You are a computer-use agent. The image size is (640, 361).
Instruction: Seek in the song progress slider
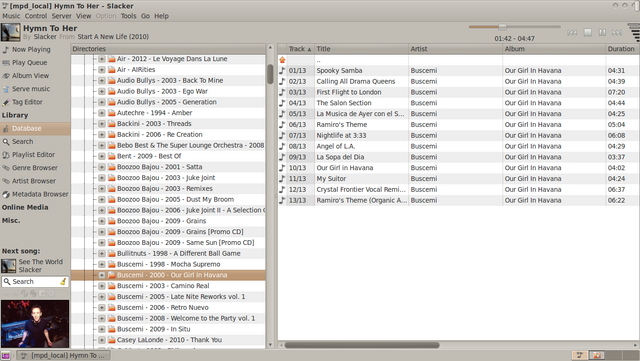pos(515,27)
